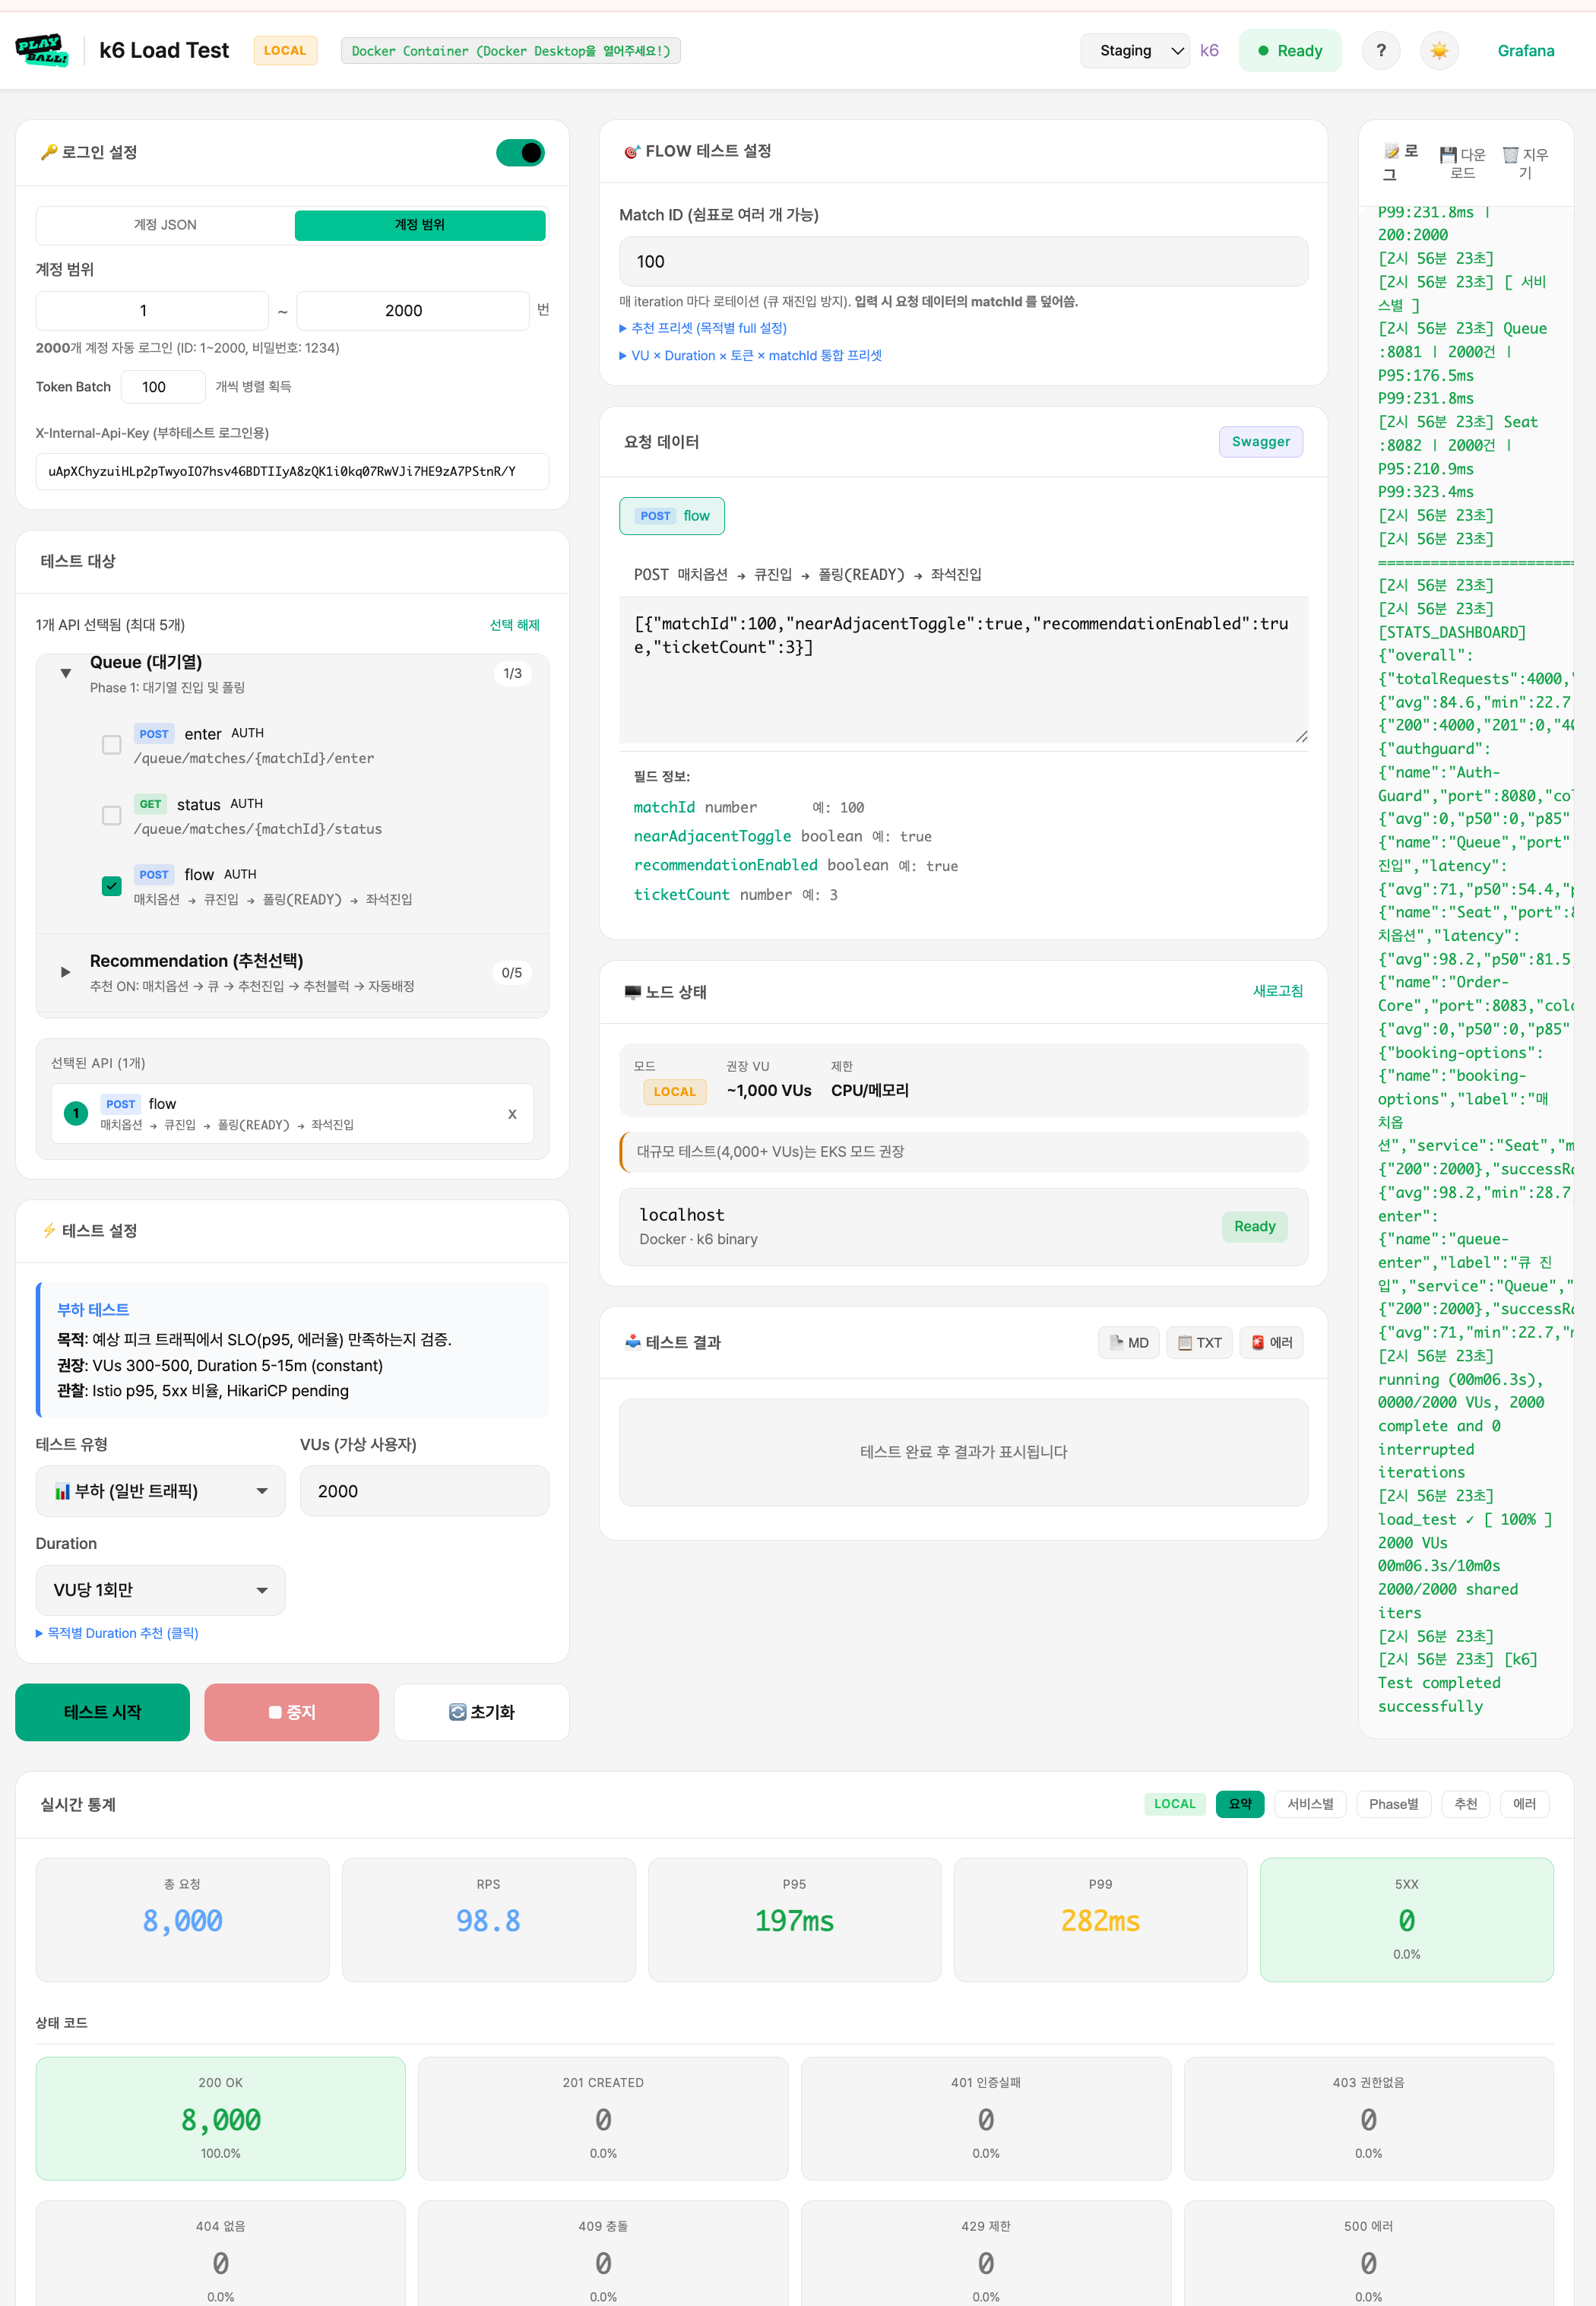Open the Staging environment dropdown
Viewport: 1596px width, 2306px height.
point(1135,51)
